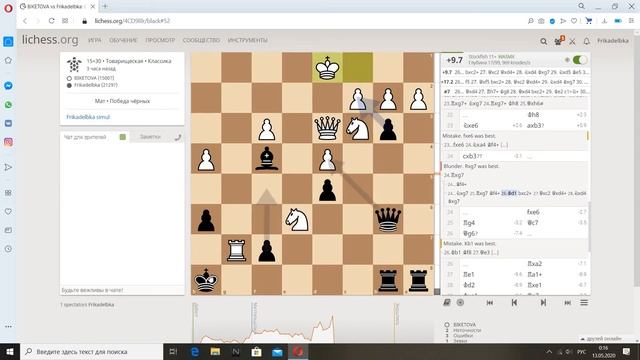The width and height of the screenshot is (640, 360).
Task: Go back in browser
Action: click(25, 21)
